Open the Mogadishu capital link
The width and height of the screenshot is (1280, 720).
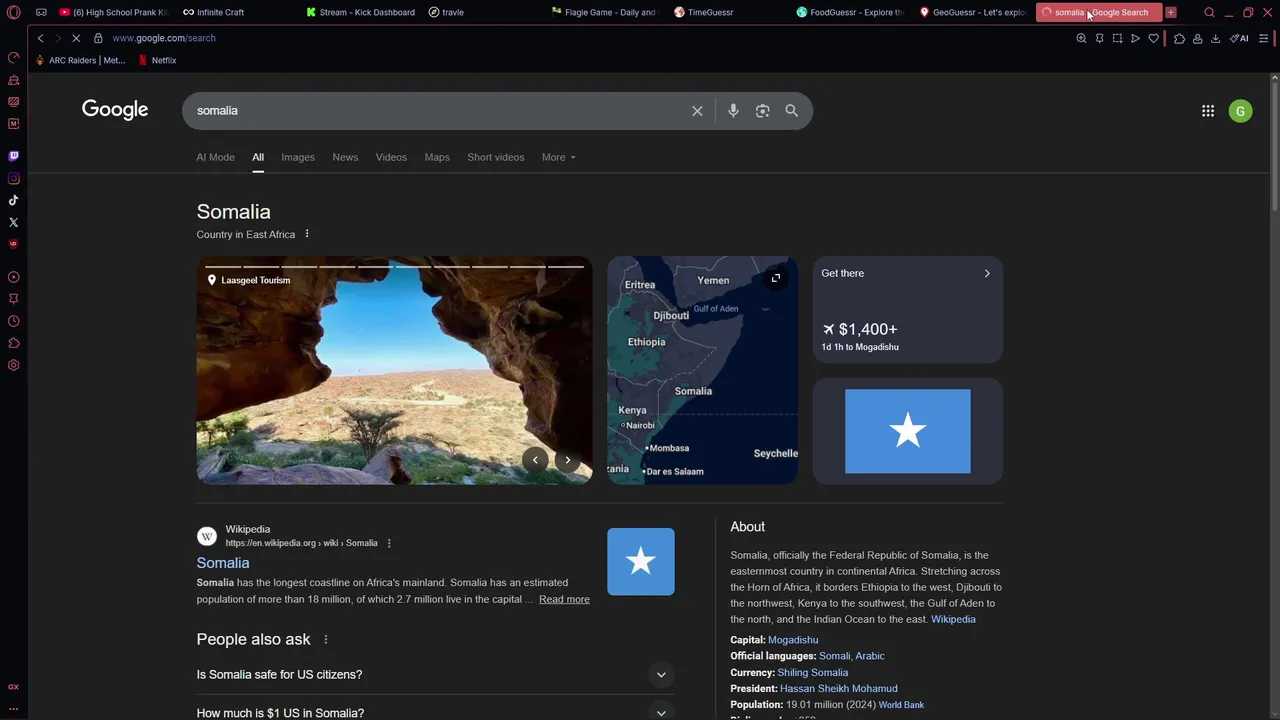coord(793,640)
